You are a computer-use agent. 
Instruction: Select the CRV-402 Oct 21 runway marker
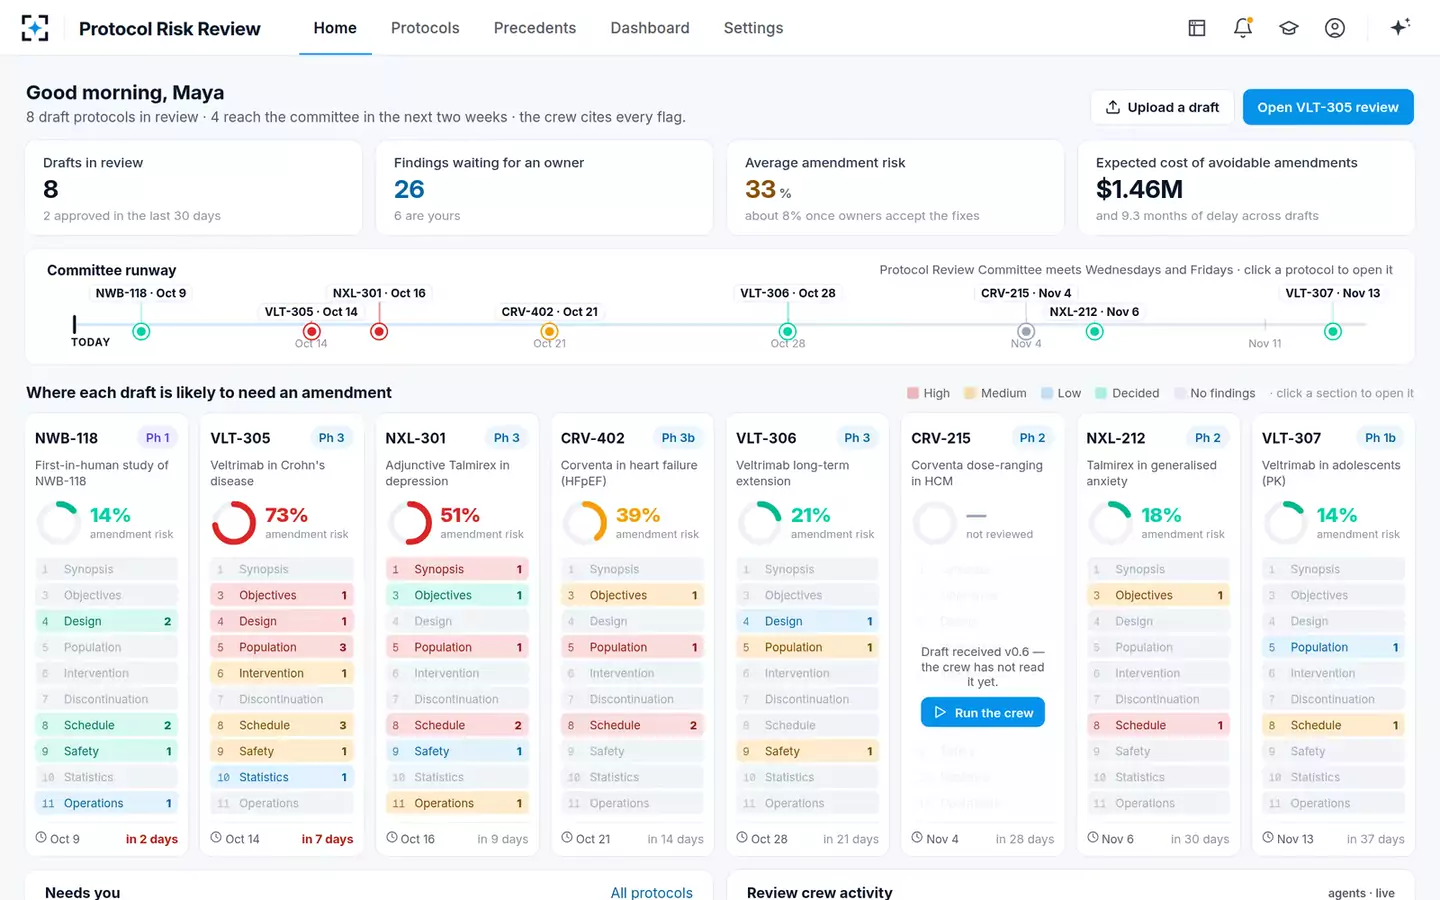point(549,331)
